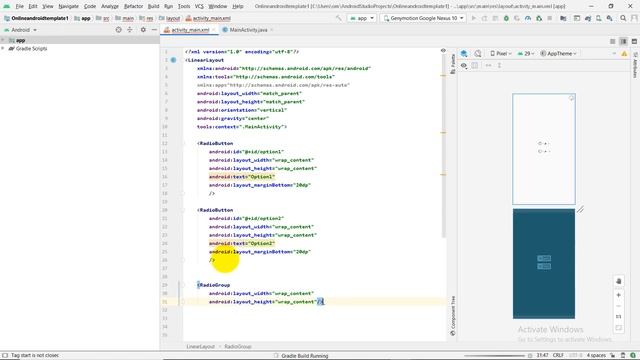Click the LinearLayout breadcrumb below editor

(200, 347)
